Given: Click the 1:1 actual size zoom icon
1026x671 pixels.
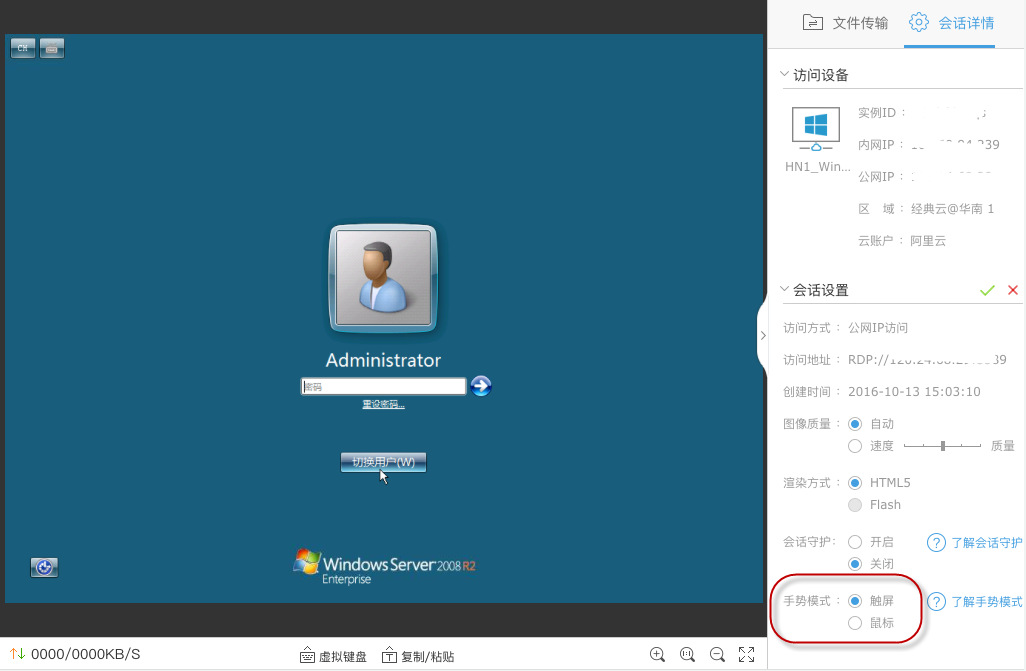Looking at the screenshot, I should 687,655.
